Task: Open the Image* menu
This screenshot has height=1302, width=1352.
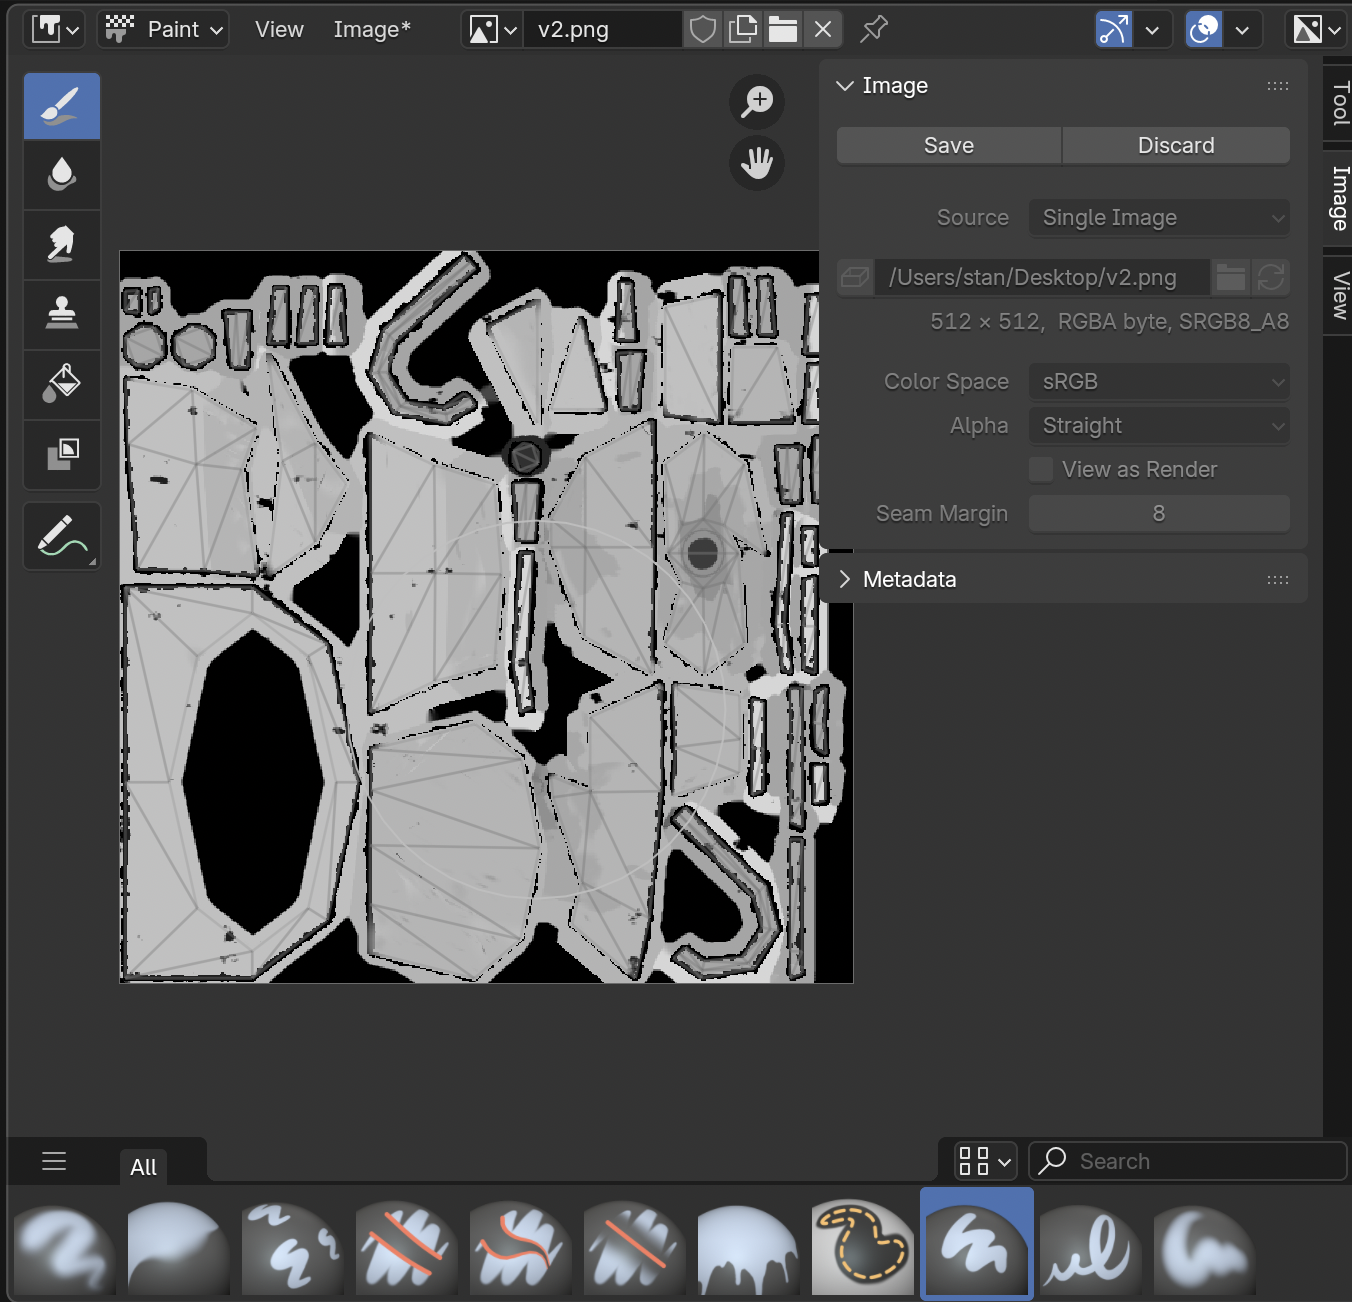Action: tap(371, 30)
